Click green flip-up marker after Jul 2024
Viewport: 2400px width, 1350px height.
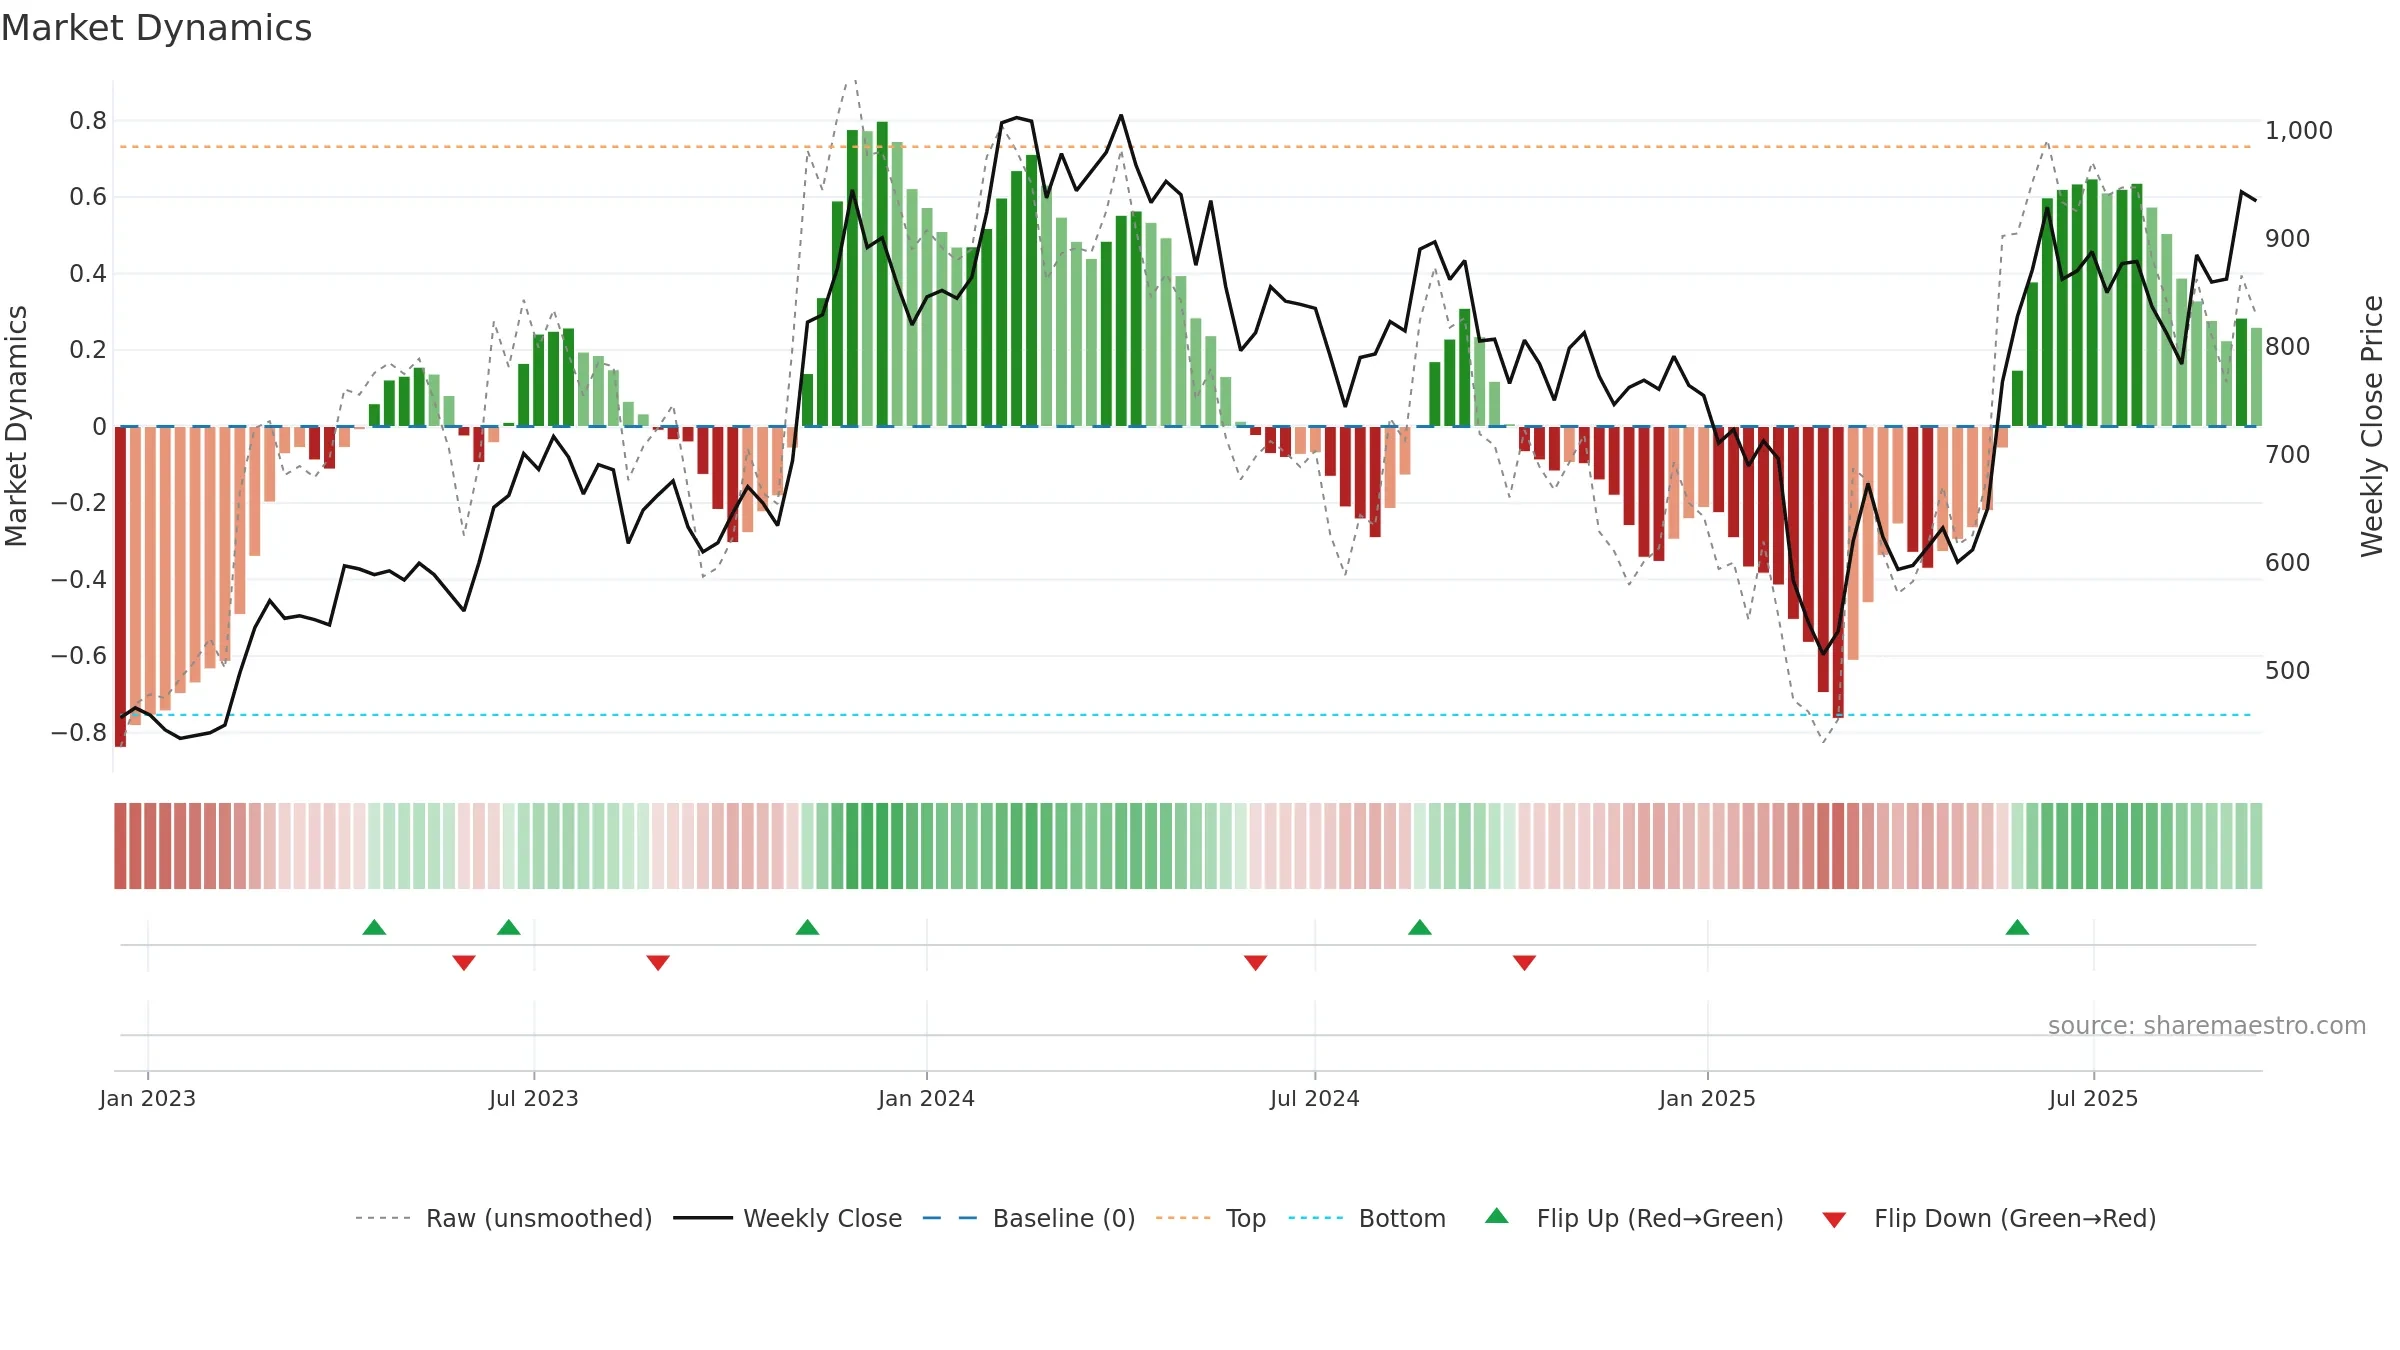coord(1420,927)
